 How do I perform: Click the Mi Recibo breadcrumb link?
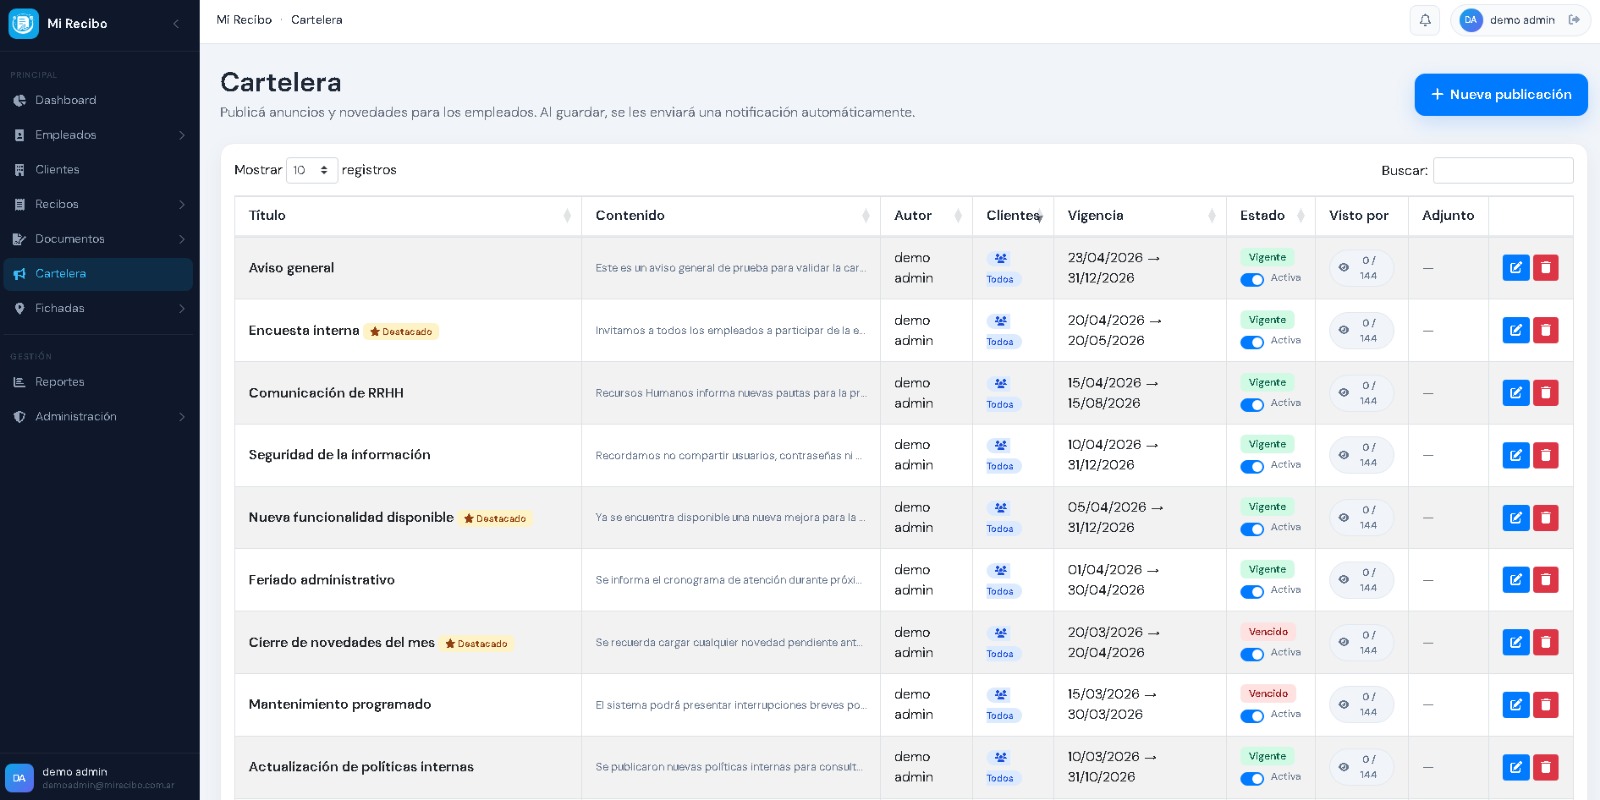click(244, 20)
